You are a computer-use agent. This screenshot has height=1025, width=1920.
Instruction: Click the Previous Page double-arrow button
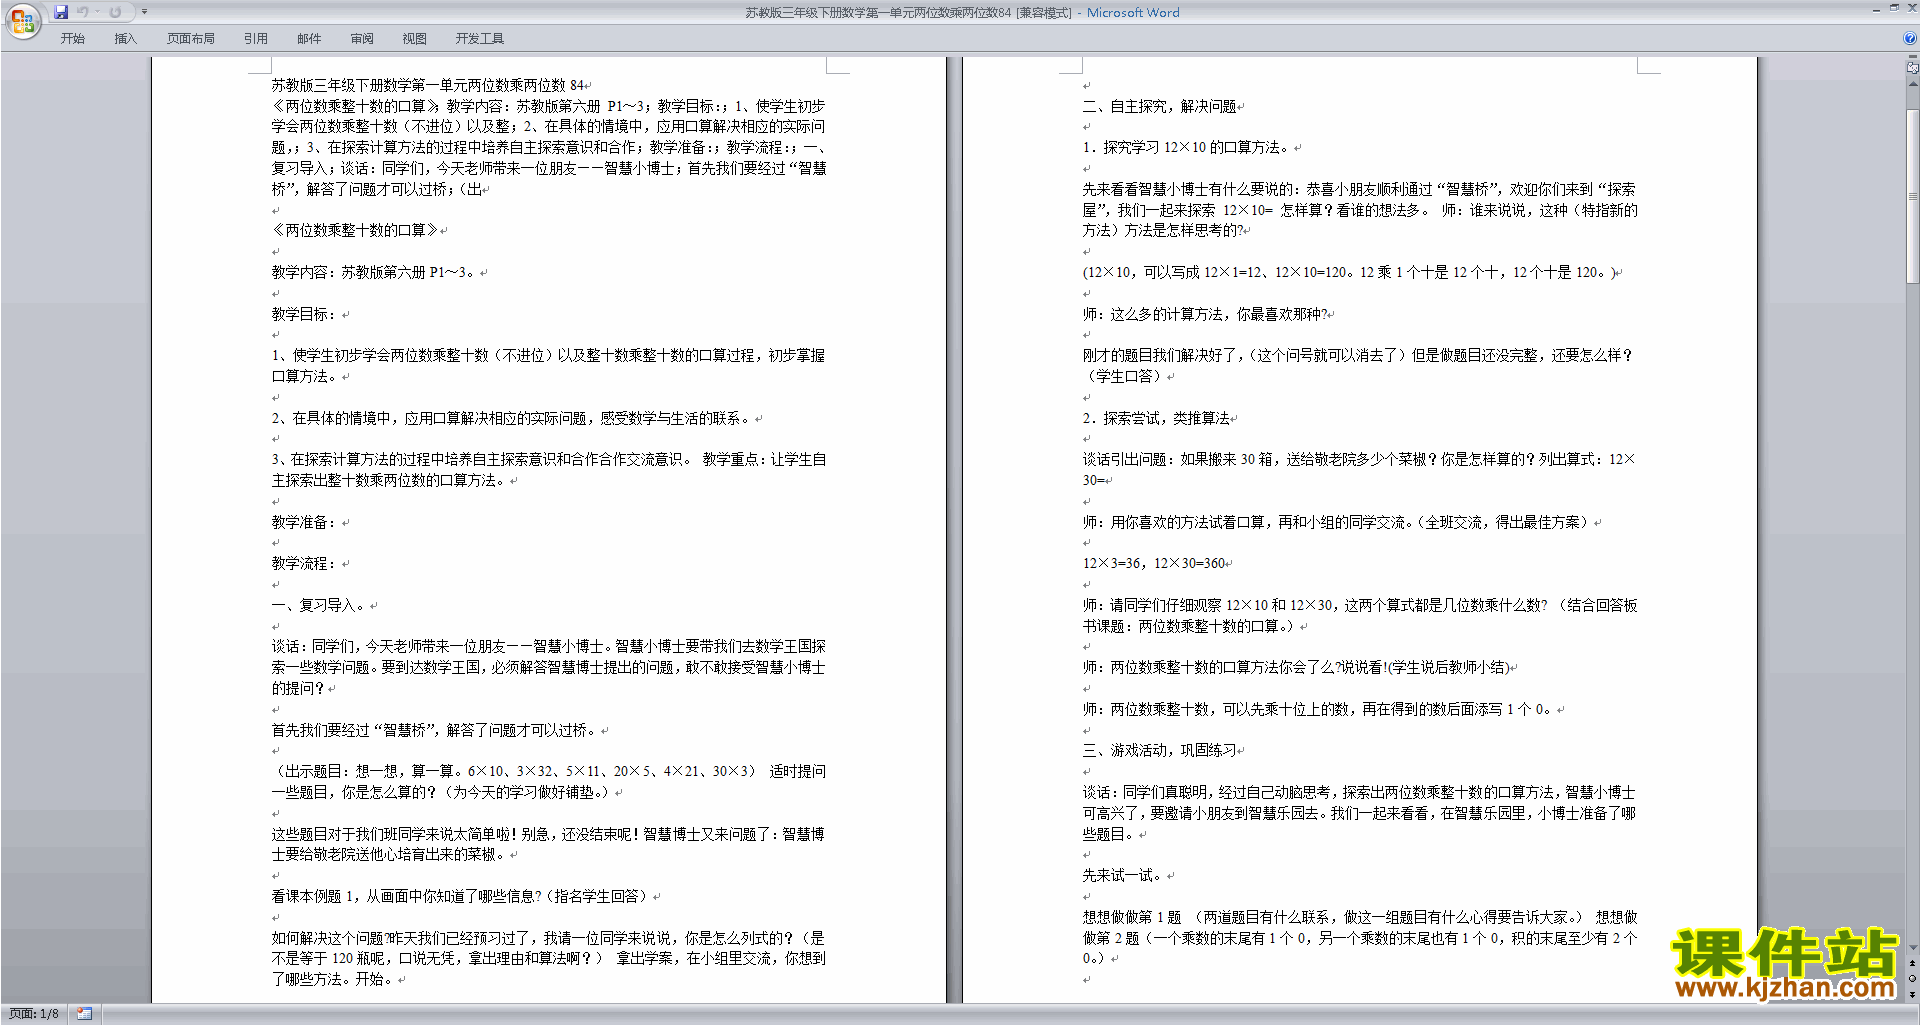coord(1913,963)
